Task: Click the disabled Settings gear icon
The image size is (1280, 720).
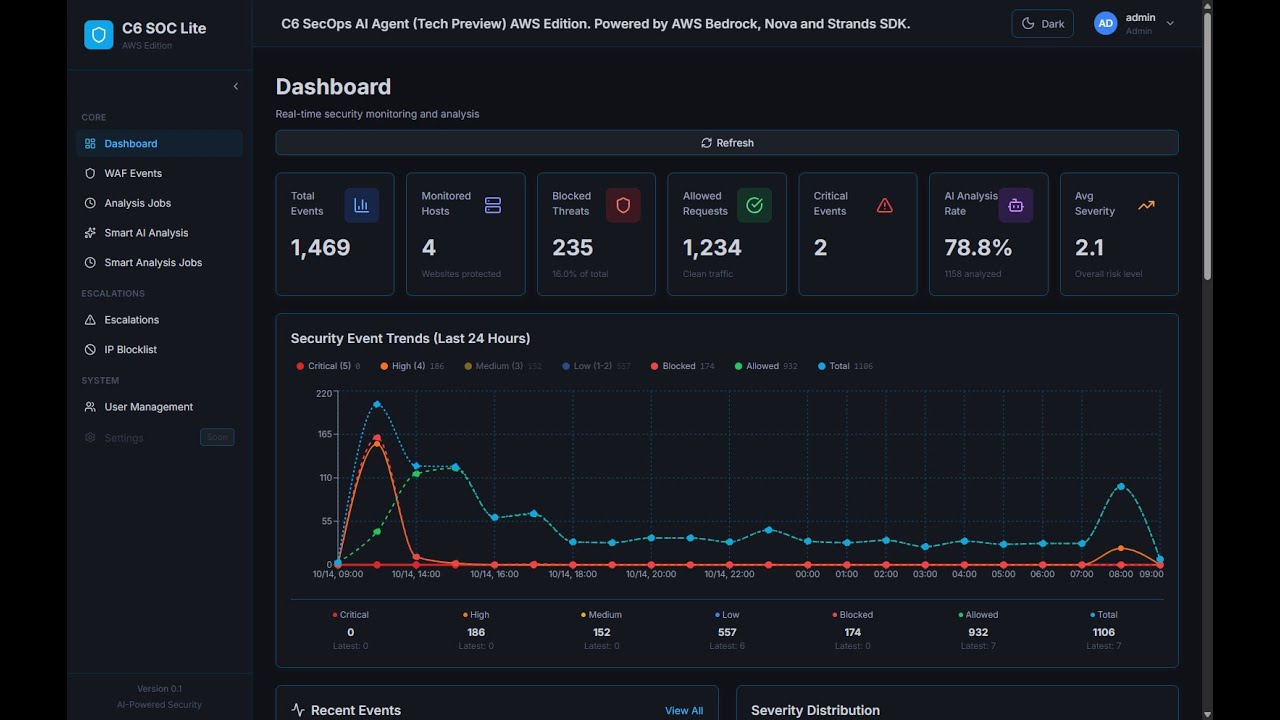Action: point(90,438)
